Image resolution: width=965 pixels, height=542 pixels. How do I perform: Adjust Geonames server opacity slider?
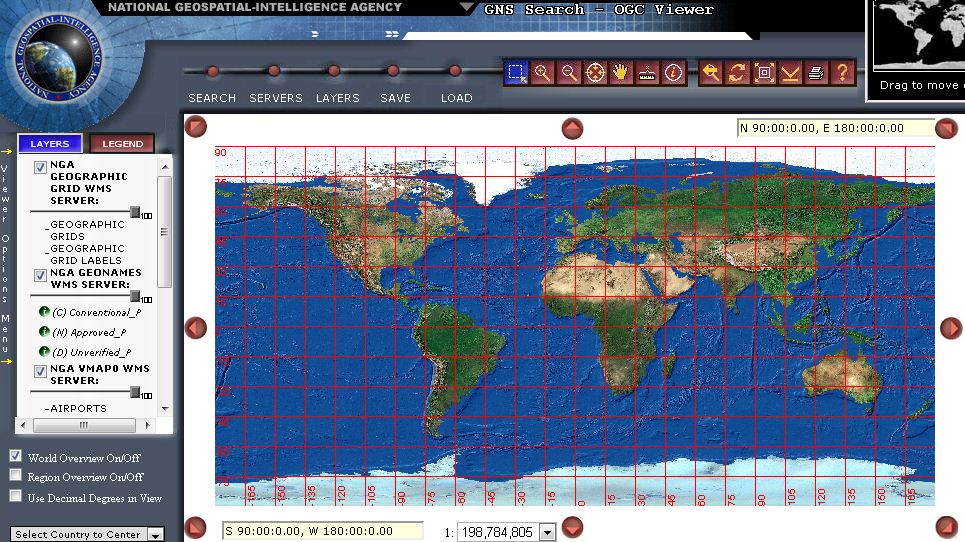coord(135,296)
